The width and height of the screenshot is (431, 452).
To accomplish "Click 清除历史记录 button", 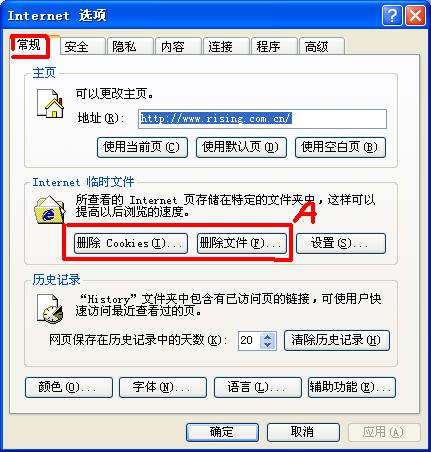I will click(337, 340).
